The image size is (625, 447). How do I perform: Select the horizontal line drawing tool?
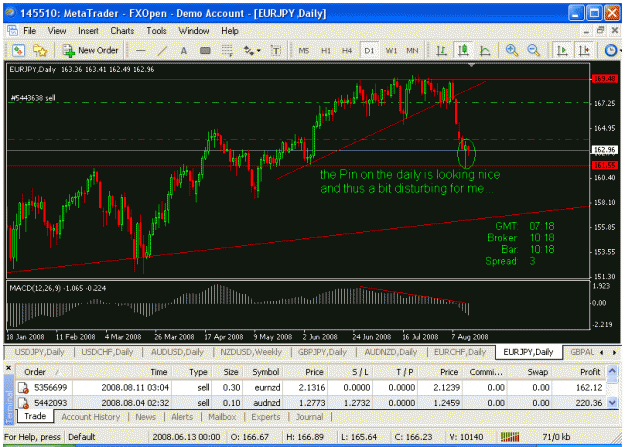tap(140, 51)
